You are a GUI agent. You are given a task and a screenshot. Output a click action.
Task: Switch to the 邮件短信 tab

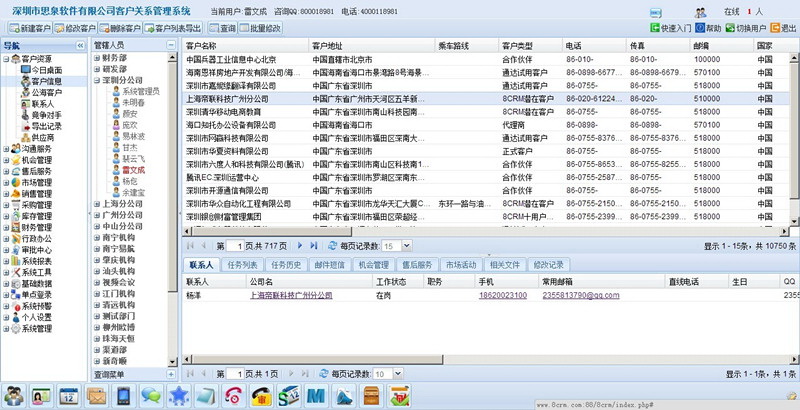[330, 265]
